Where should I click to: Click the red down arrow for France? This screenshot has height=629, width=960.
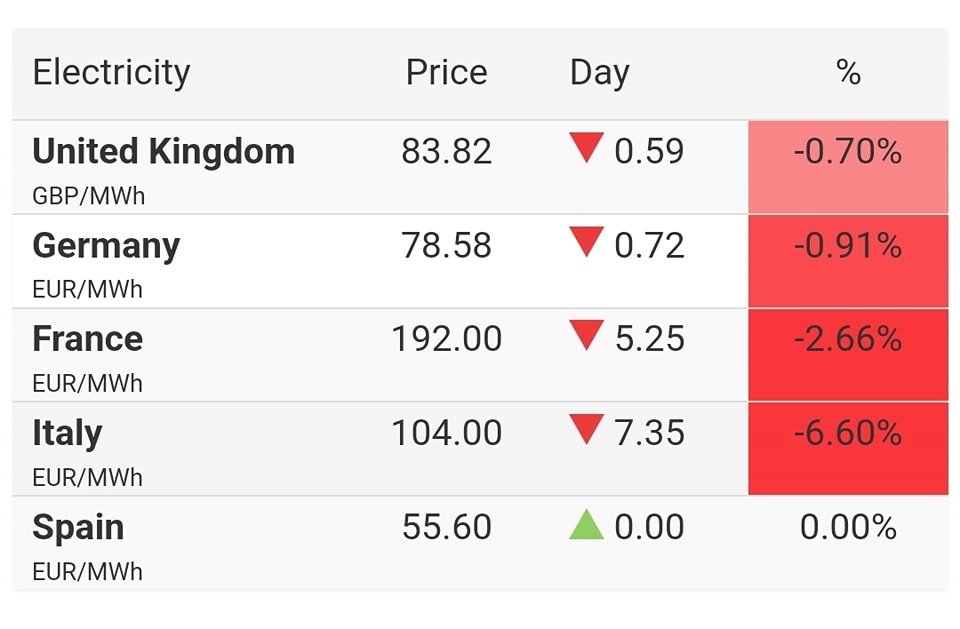point(586,336)
